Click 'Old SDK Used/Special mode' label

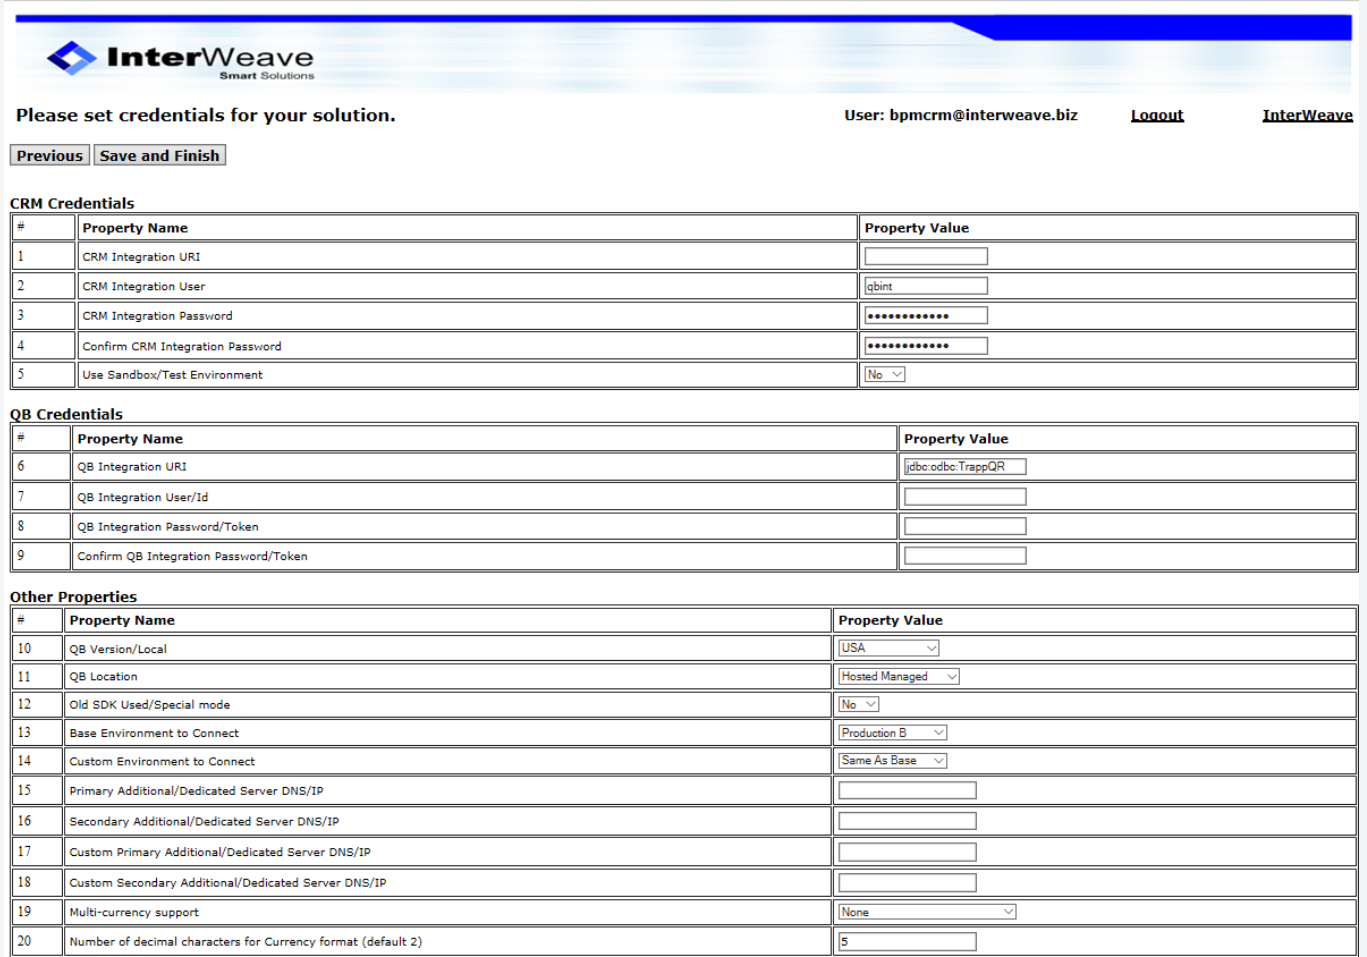tap(149, 705)
